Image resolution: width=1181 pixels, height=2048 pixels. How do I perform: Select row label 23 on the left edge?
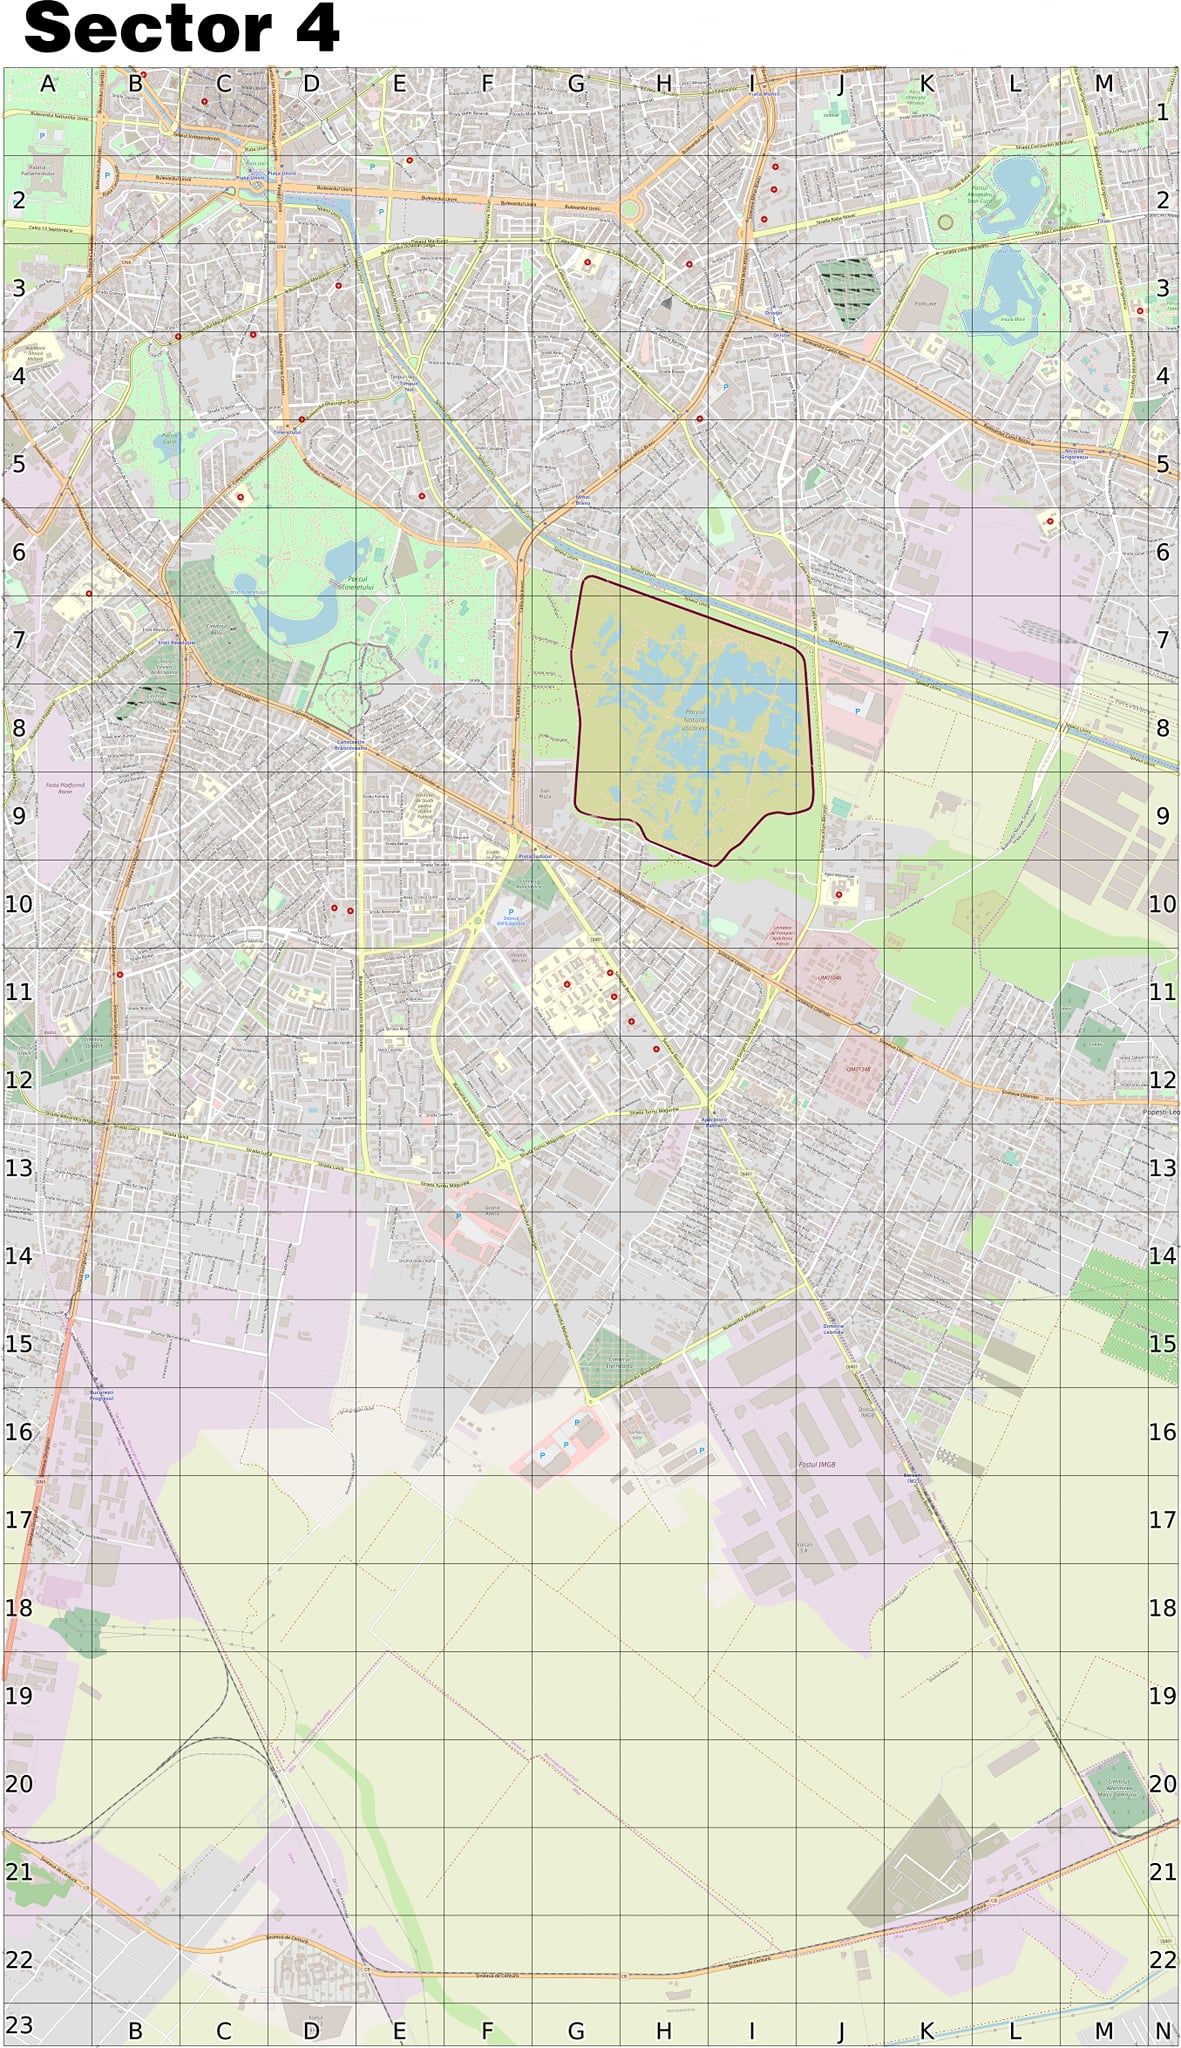point(19,2025)
